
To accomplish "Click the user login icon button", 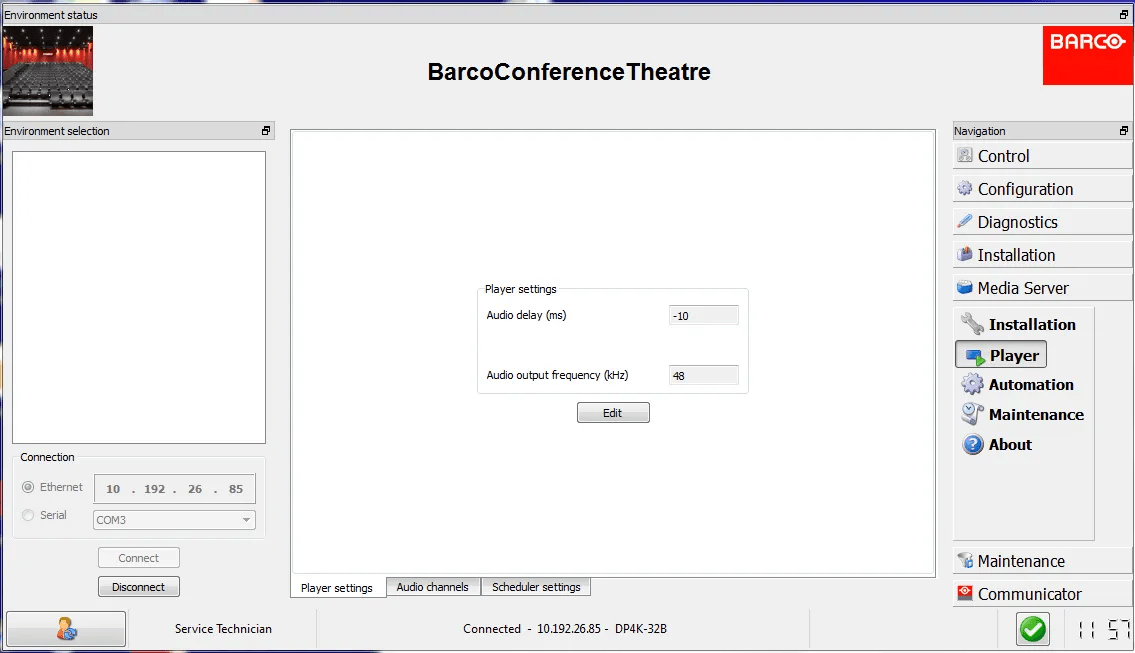I will [x=66, y=629].
